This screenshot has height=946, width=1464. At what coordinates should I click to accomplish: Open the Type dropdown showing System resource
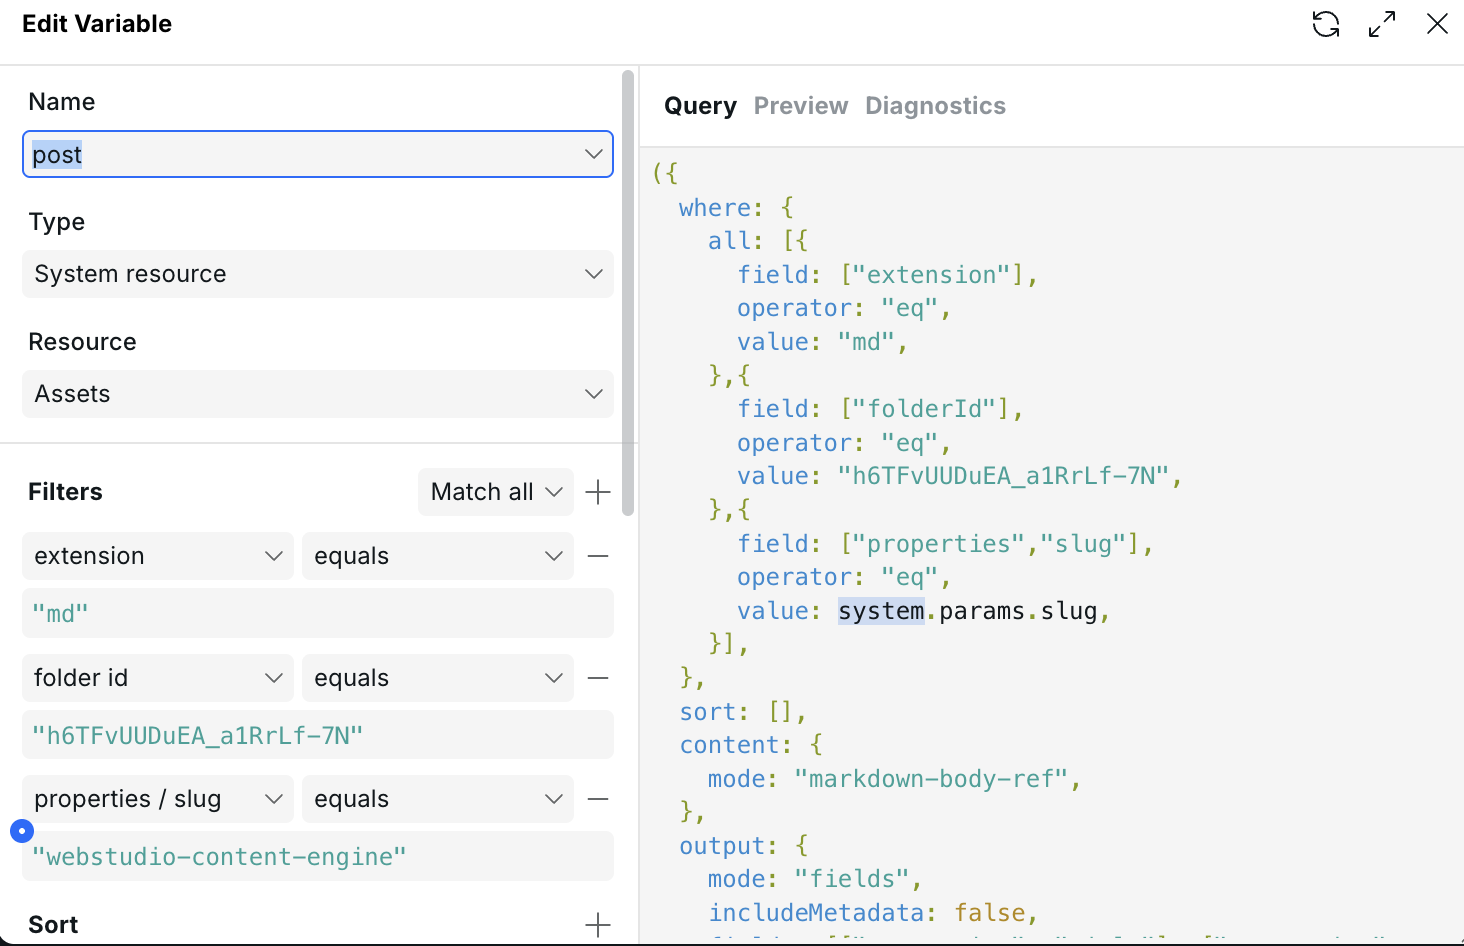click(x=318, y=274)
